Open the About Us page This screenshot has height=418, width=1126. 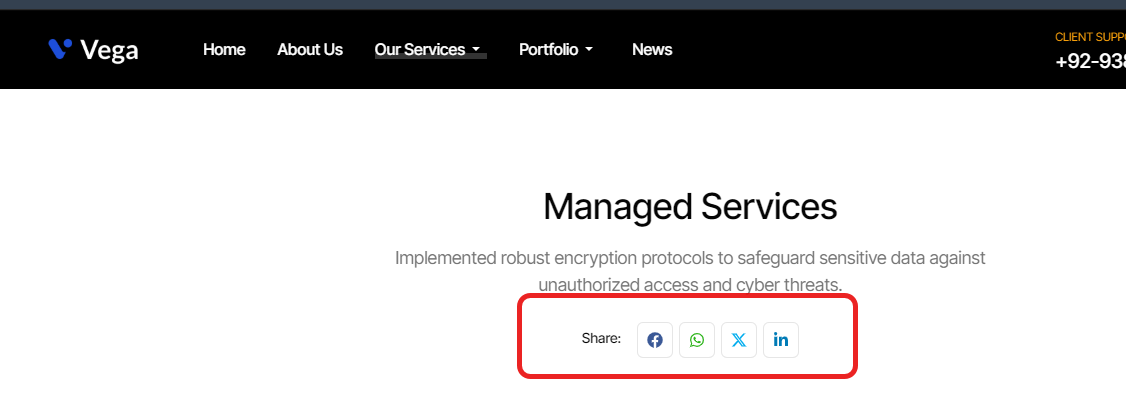click(x=310, y=49)
